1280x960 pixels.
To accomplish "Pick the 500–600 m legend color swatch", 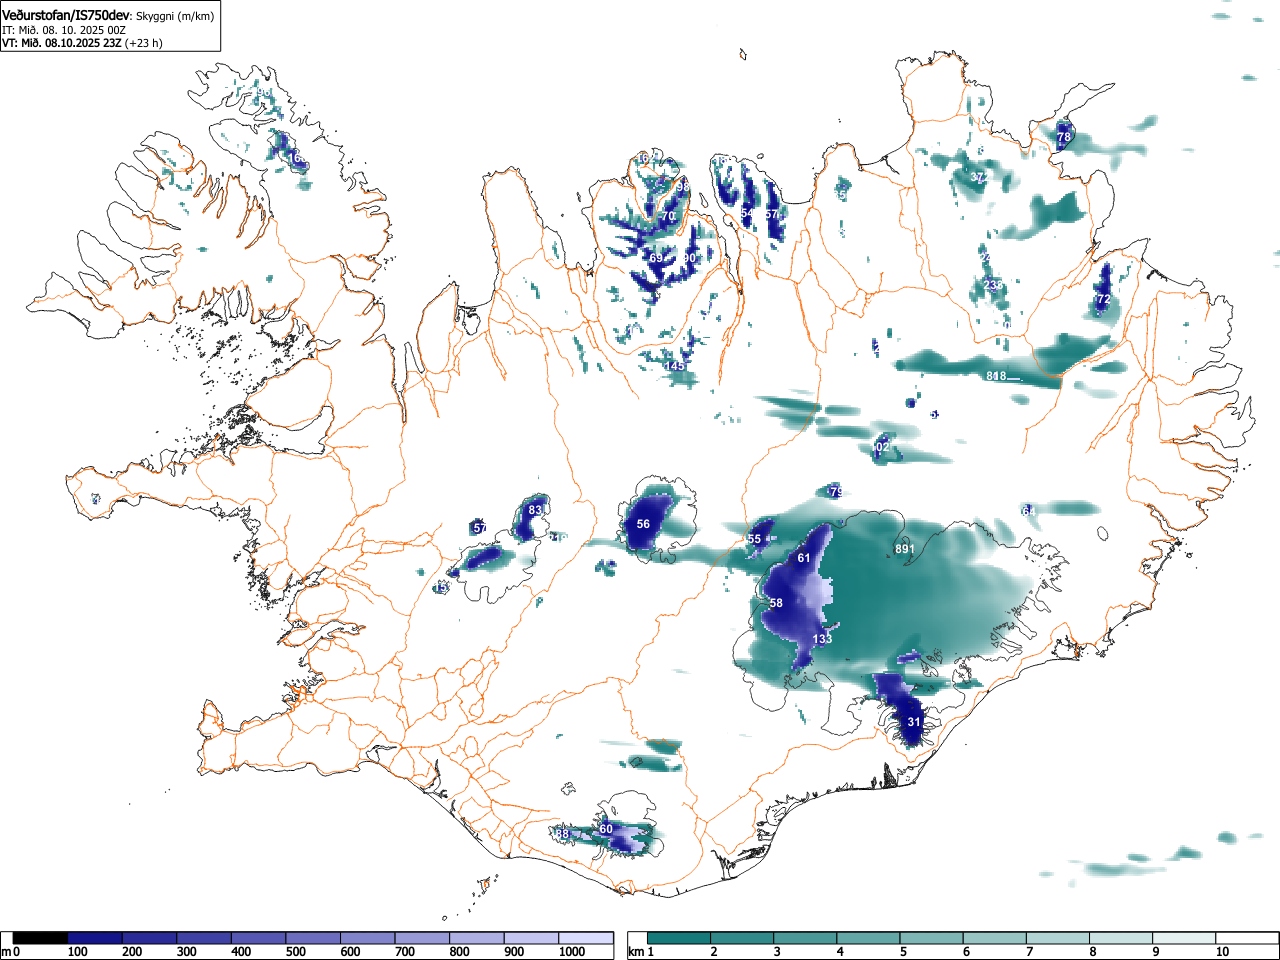I will pos(313,938).
